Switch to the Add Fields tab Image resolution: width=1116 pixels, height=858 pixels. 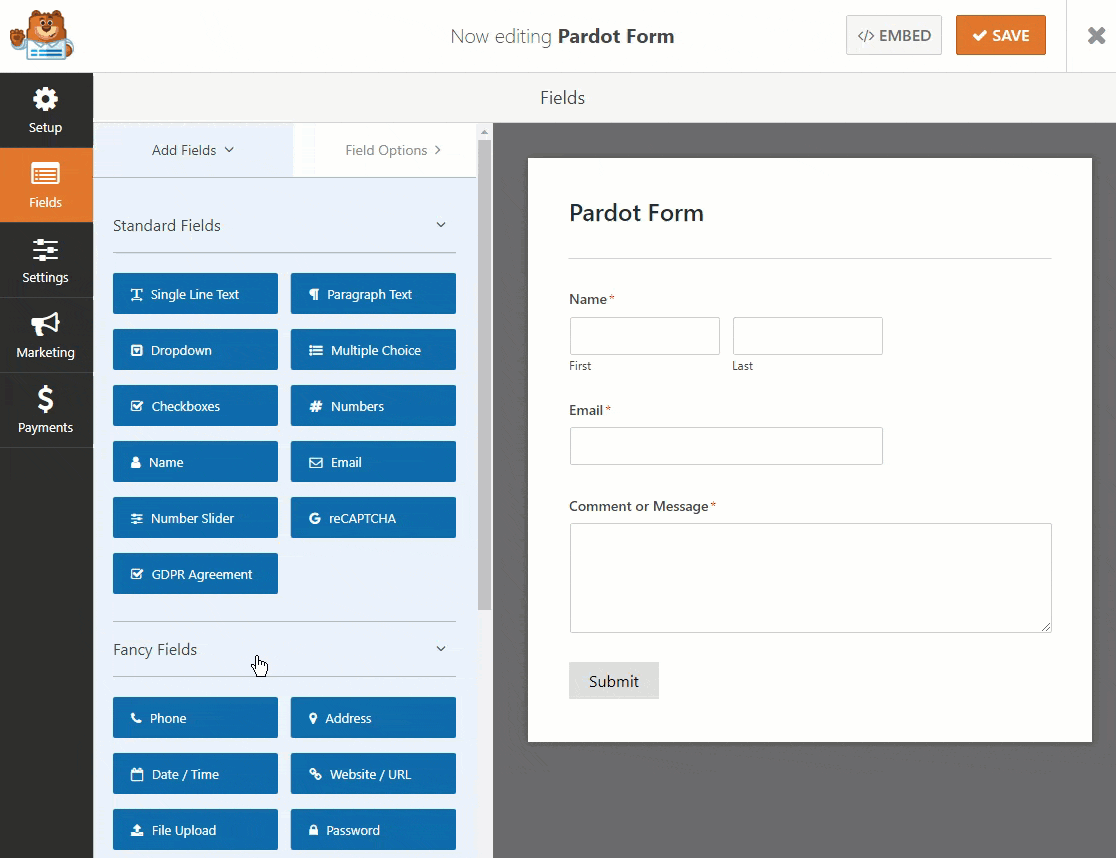193,150
